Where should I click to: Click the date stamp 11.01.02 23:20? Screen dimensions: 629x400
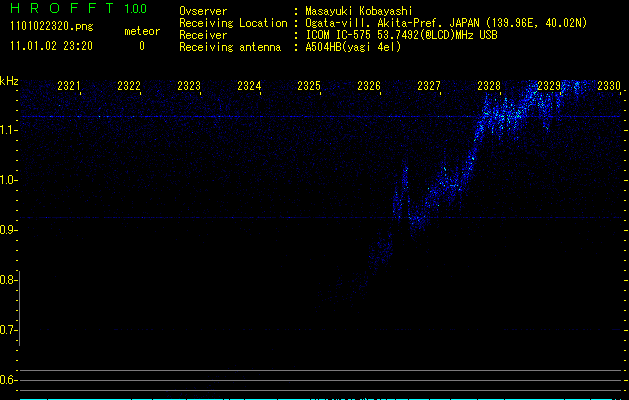pyautogui.click(x=51, y=46)
